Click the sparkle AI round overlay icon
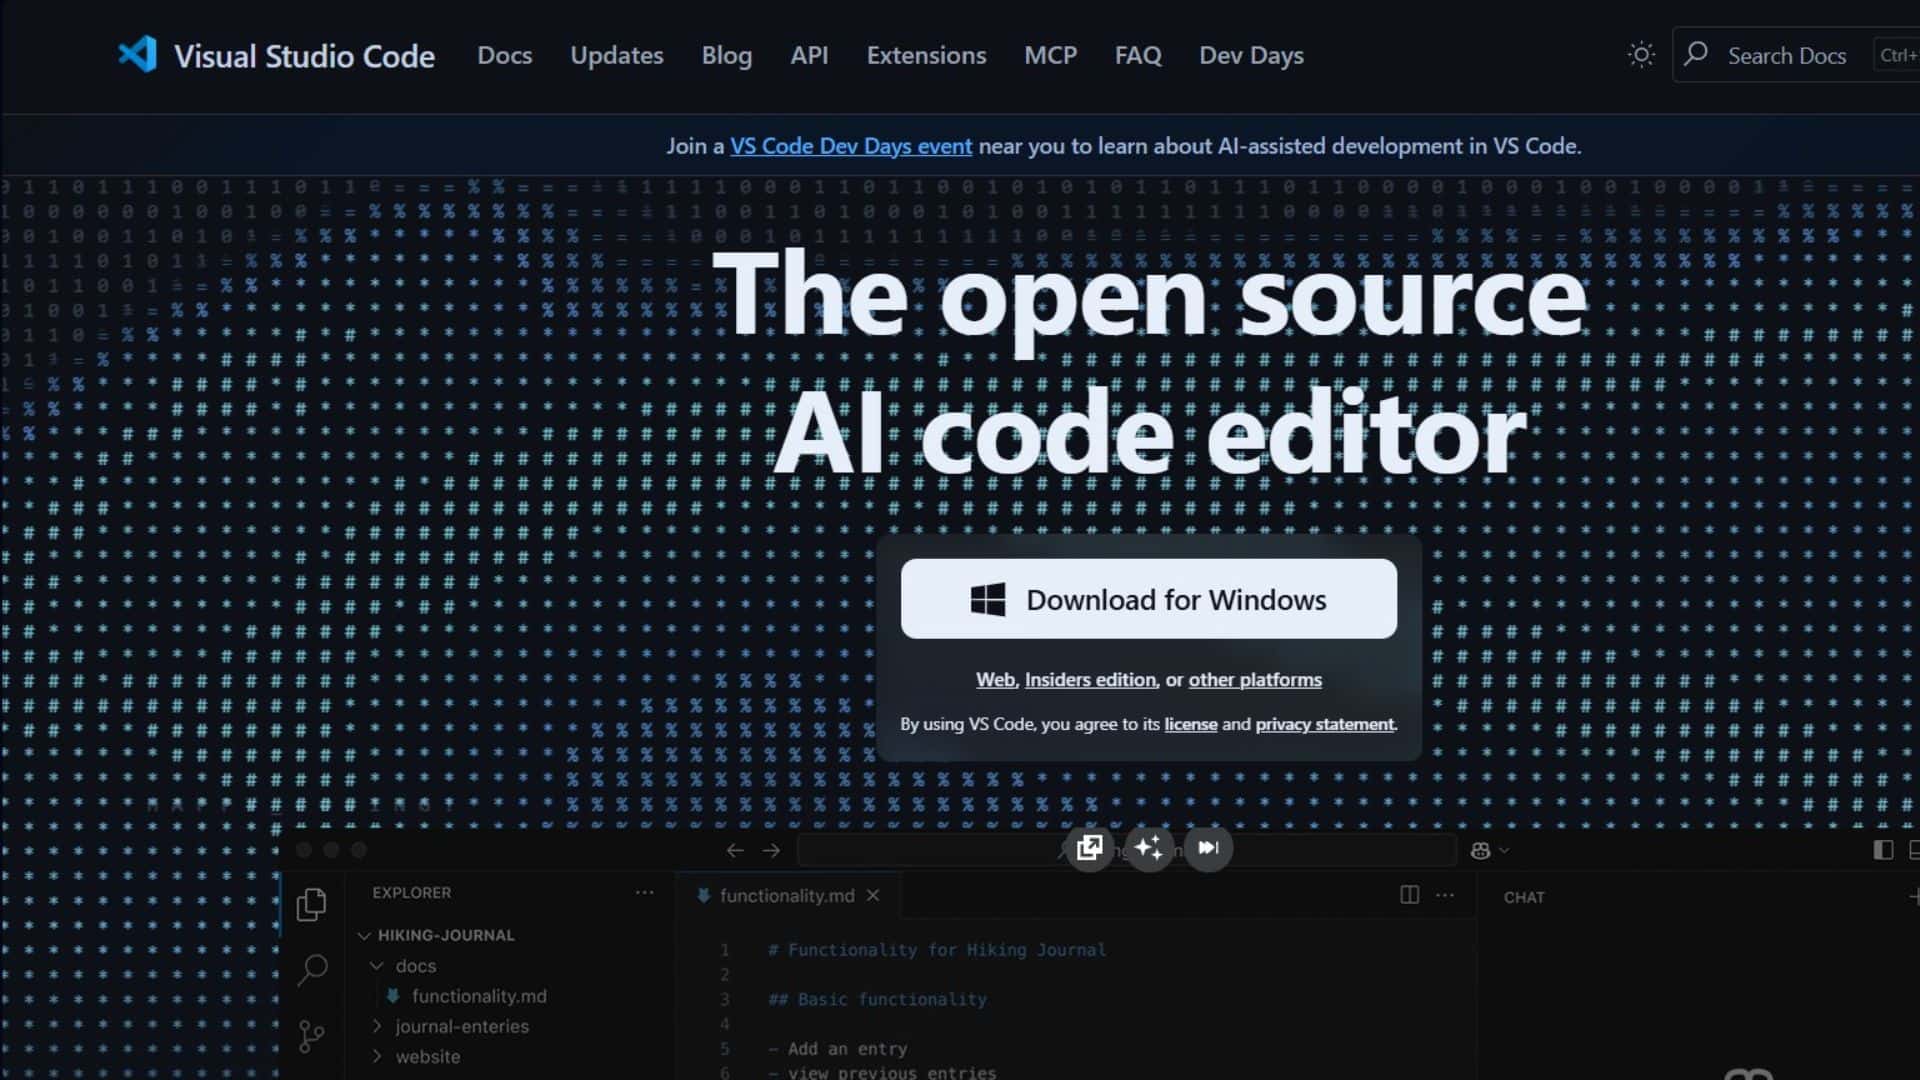The image size is (1920, 1080). tap(1149, 848)
